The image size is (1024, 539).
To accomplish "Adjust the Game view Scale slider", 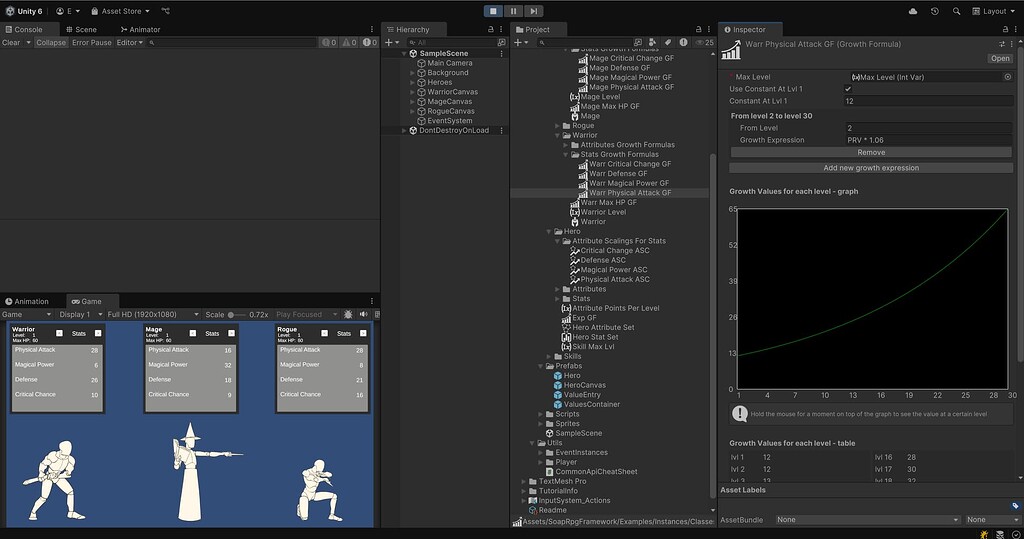I will 235,314.
